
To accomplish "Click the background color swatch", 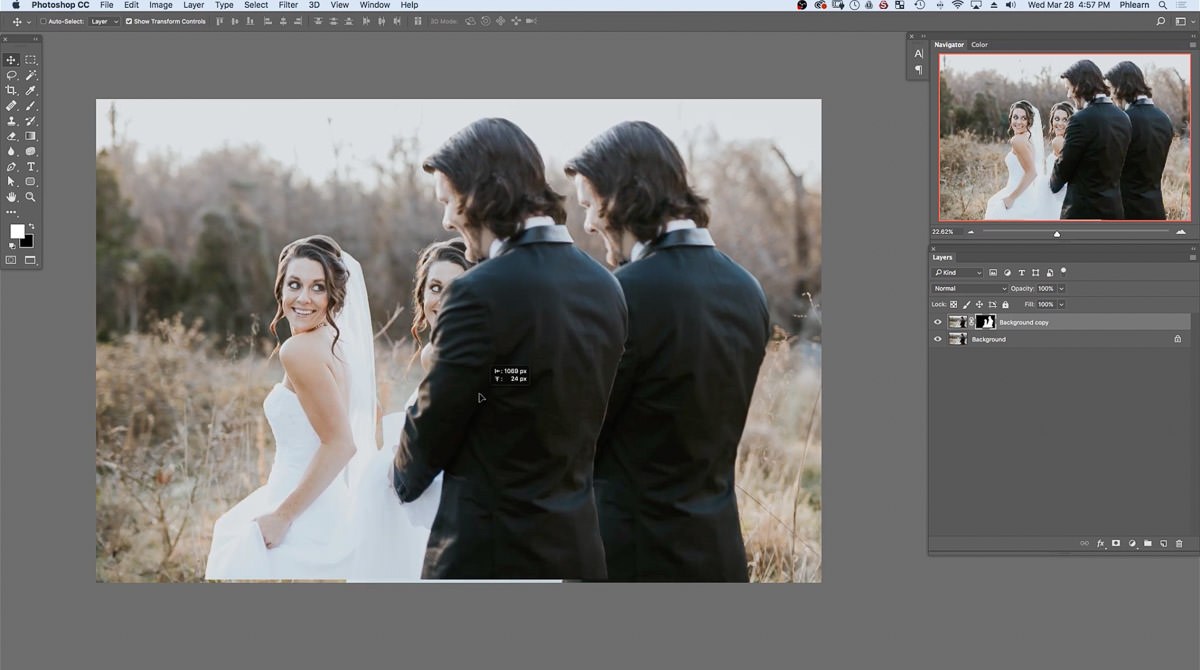I will point(28,242).
